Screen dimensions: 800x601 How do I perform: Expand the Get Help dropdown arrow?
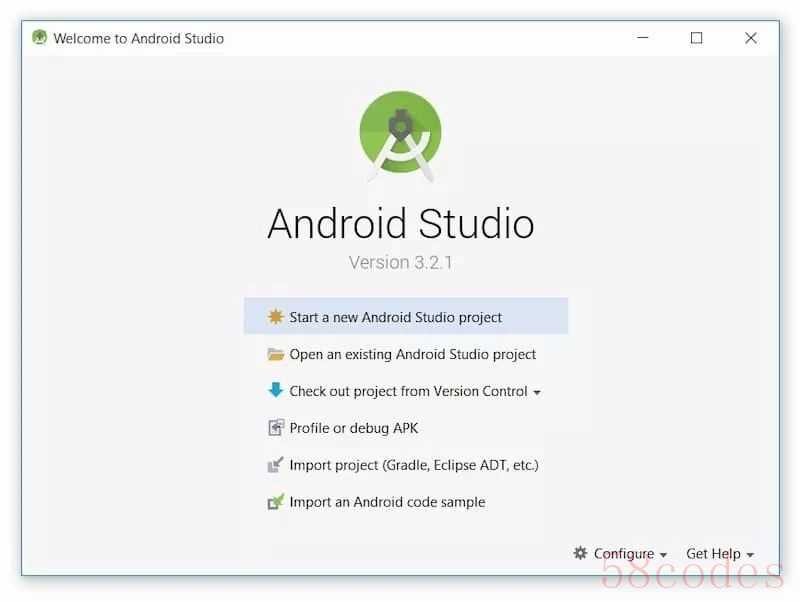[x=750, y=555]
